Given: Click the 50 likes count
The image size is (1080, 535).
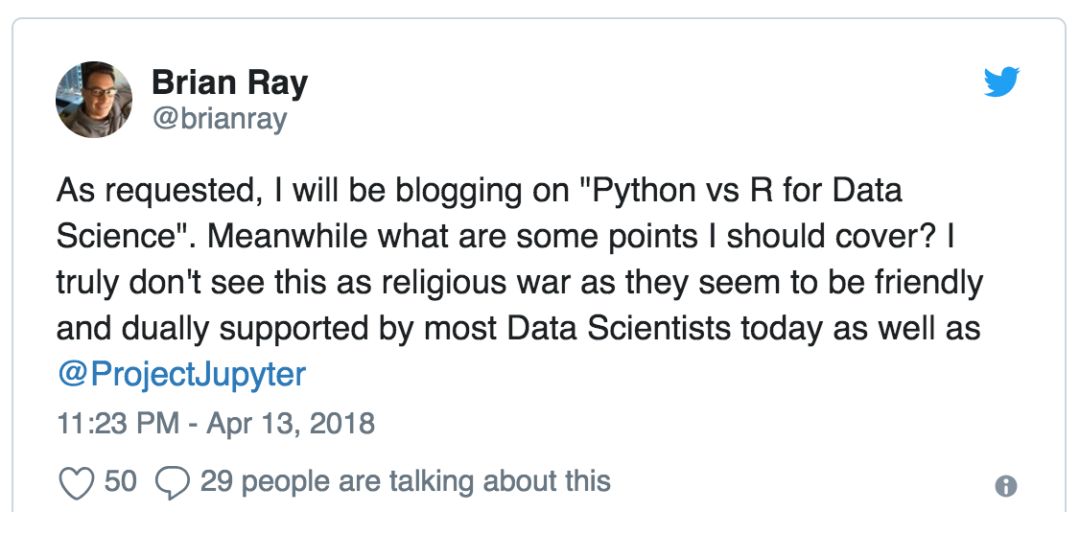Looking at the screenshot, I should click(x=121, y=481).
